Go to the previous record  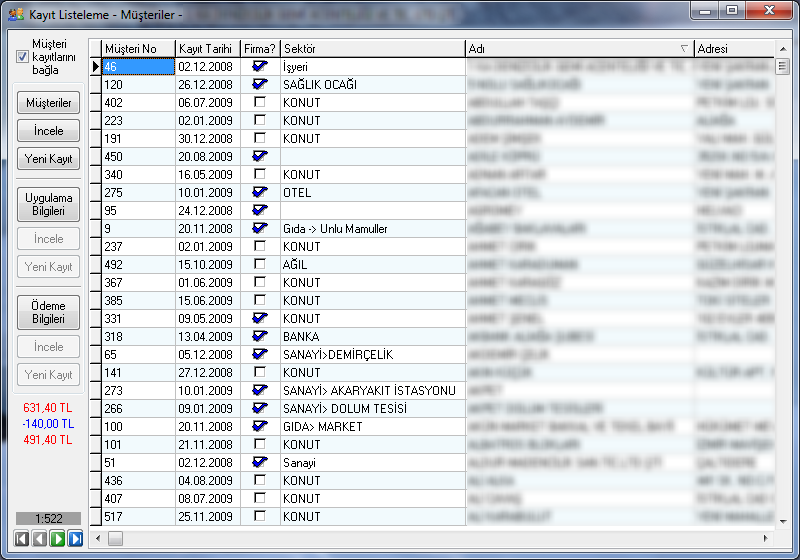coord(40,539)
